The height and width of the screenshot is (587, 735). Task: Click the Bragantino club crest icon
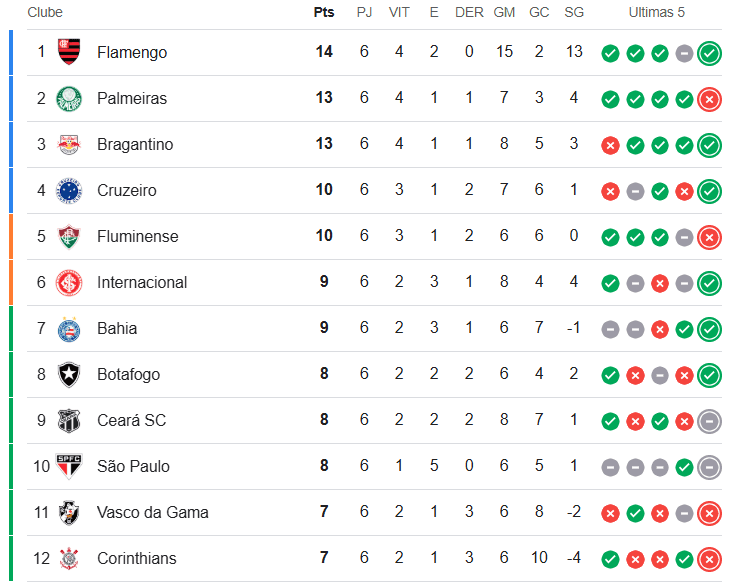pyautogui.click(x=68, y=144)
